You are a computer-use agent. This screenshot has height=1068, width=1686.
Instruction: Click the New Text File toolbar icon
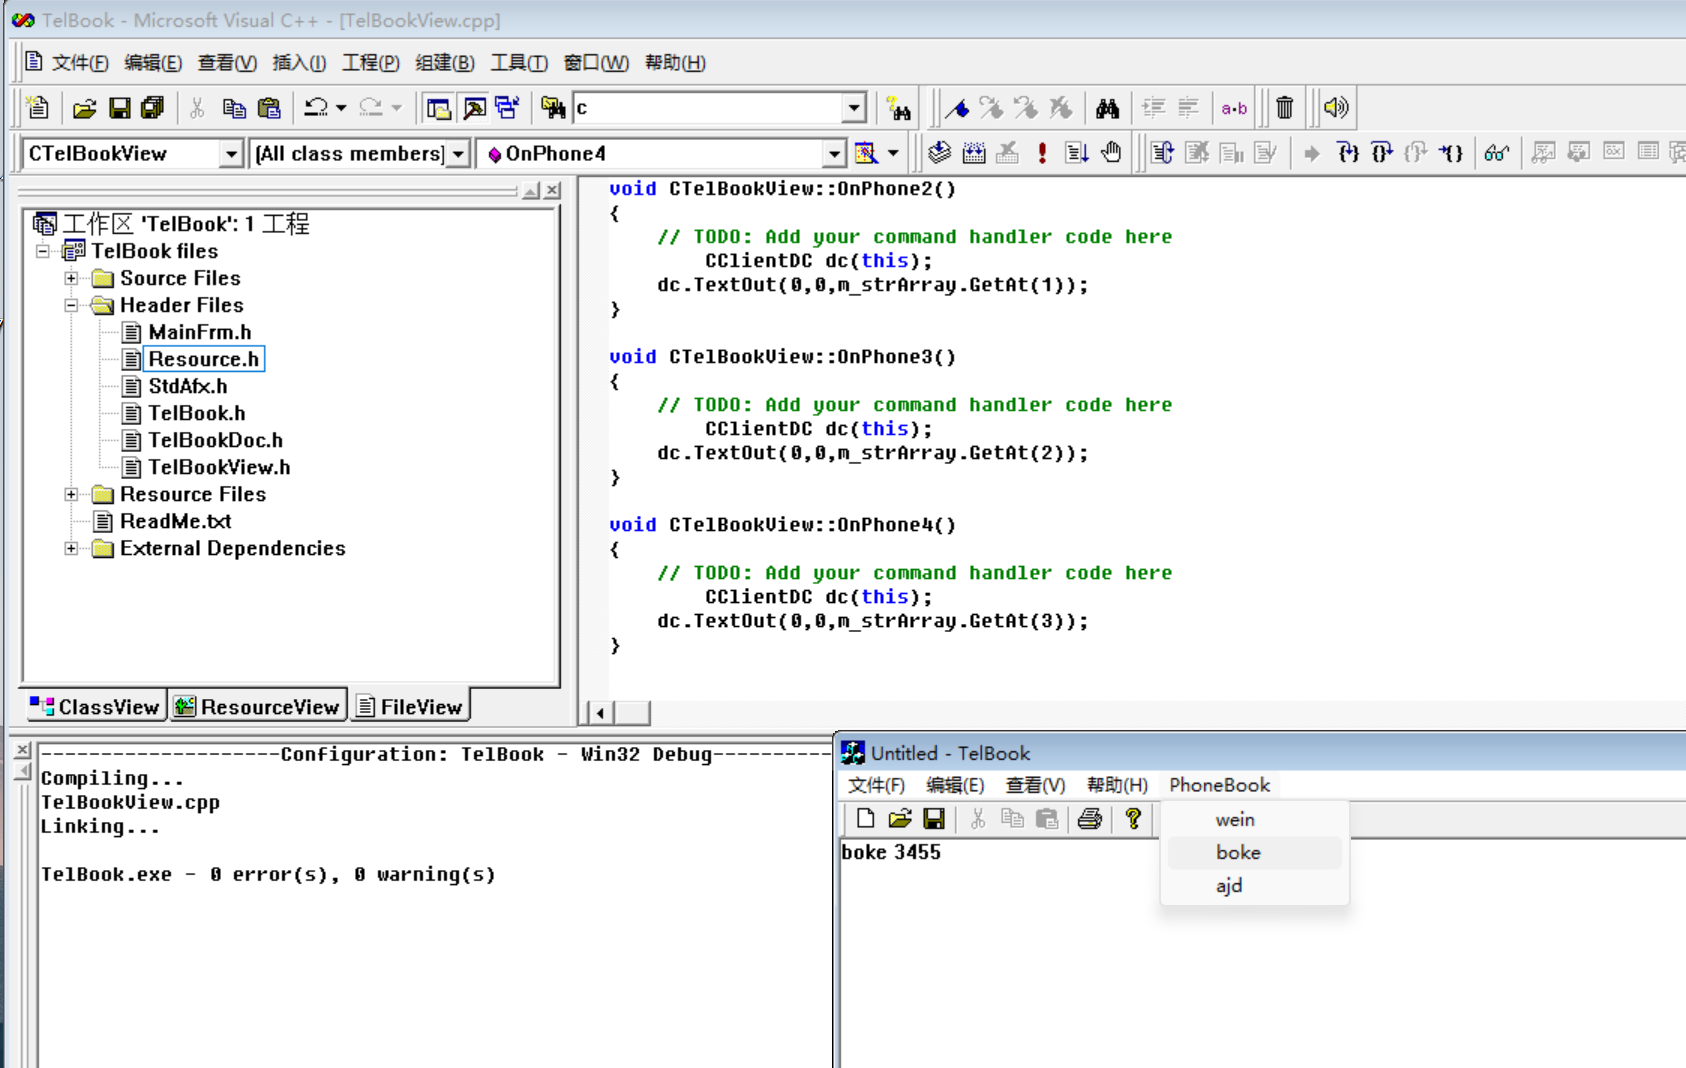[x=37, y=107]
